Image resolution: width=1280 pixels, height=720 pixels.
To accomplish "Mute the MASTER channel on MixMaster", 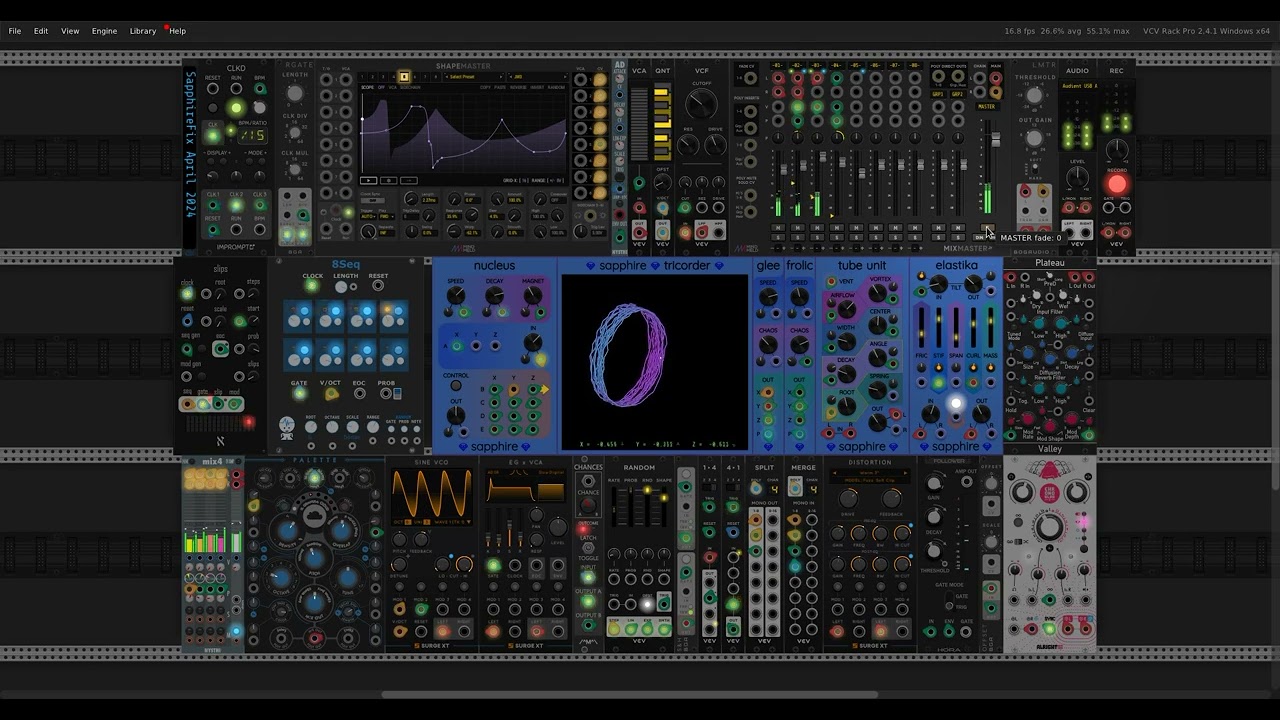I will click(x=987, y=227).
